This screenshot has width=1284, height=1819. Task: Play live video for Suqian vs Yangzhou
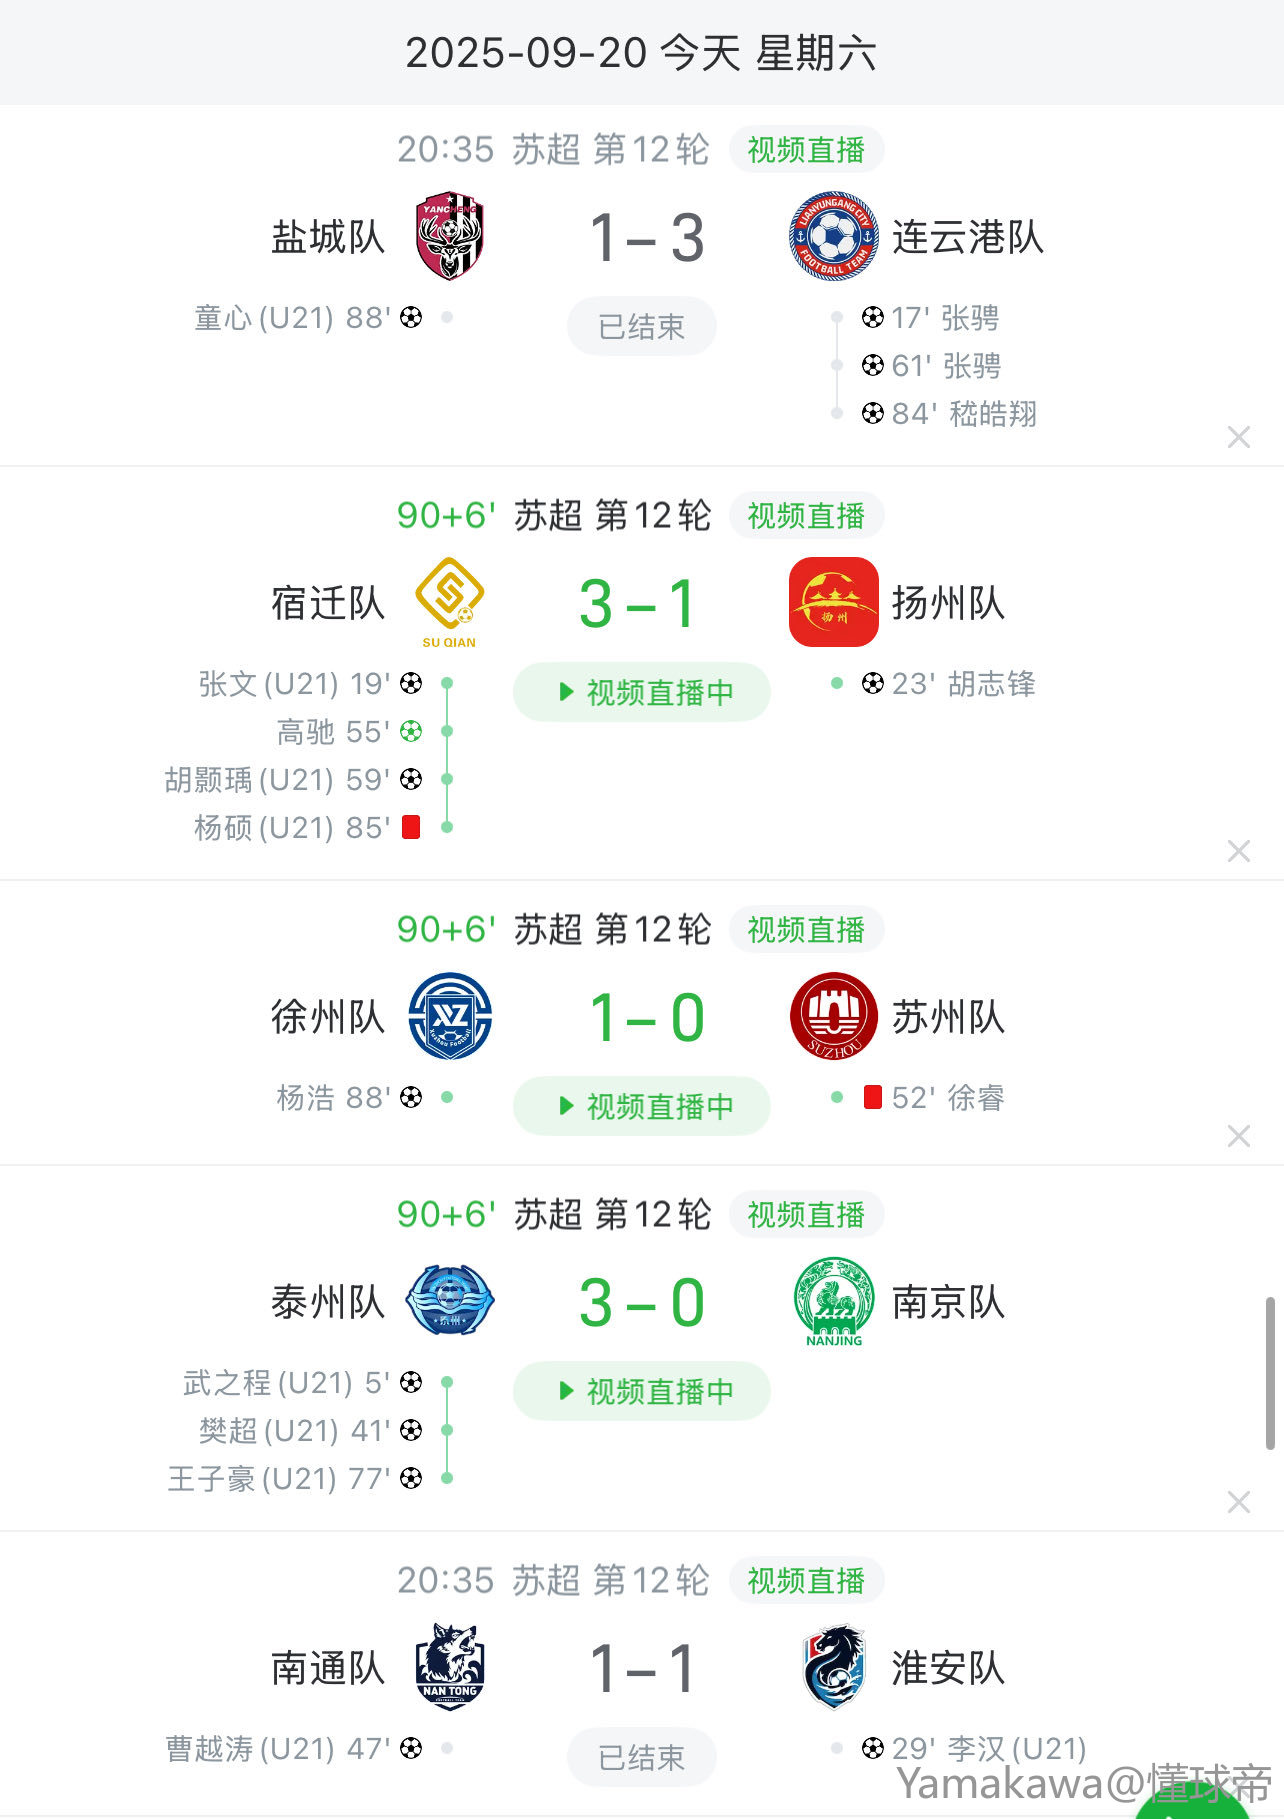[x=641, y=692]
